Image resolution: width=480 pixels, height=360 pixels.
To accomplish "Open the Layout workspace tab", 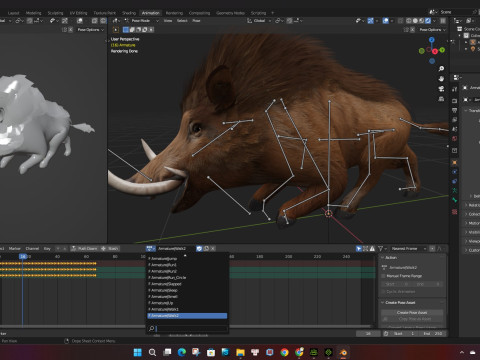I will coord(13,13).
